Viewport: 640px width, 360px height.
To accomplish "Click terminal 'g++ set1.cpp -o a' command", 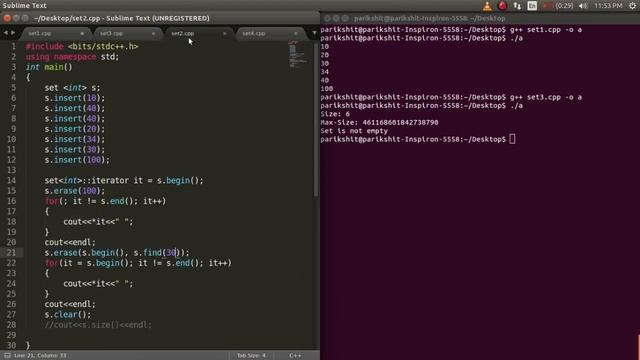I will (546, 30).
